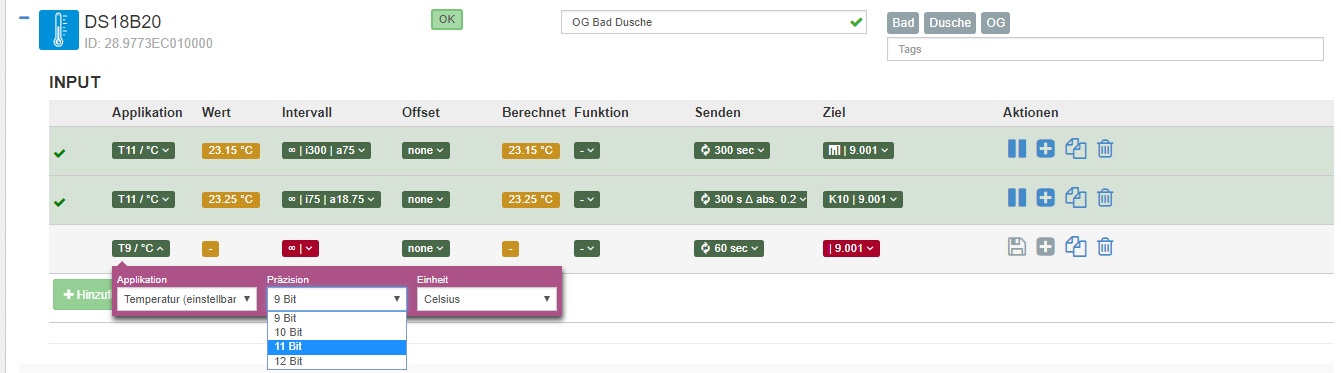Open the K10 | 9.001 Ziel dropdown
The width and height of the screenshot is (1341, 373).
(x=857, y=199)
